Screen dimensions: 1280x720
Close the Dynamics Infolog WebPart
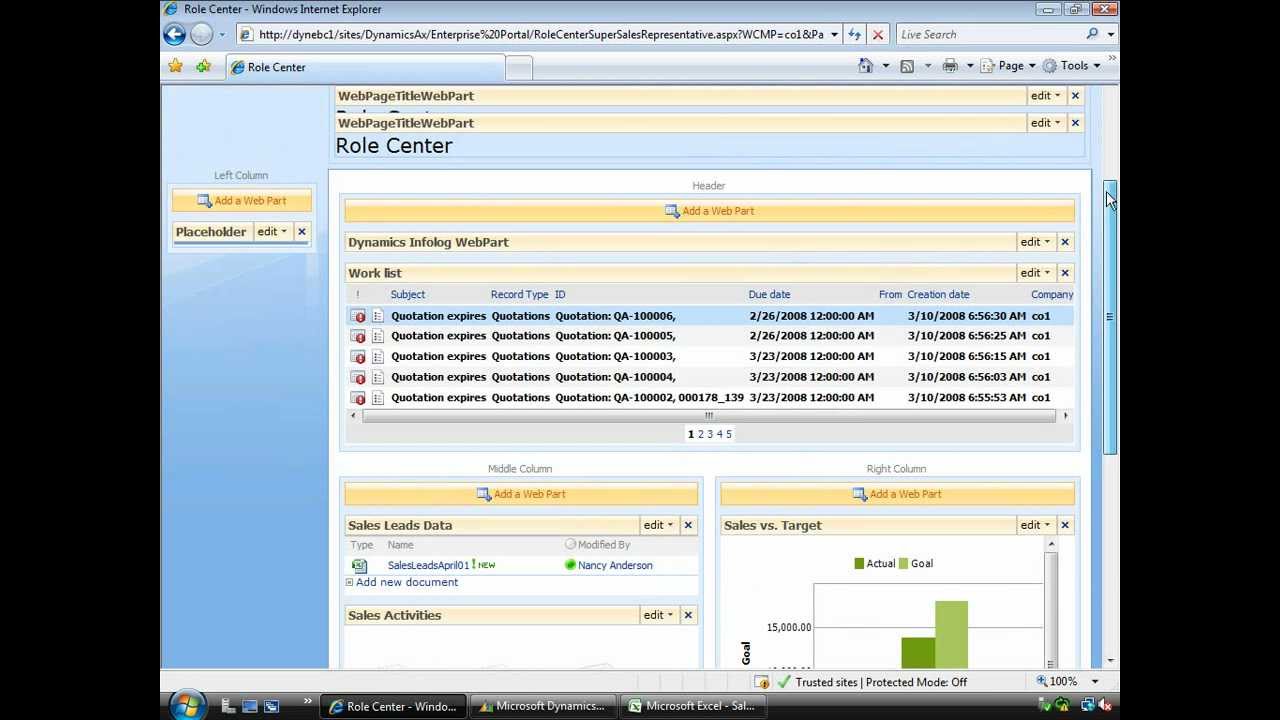(x=1065, y=242)
